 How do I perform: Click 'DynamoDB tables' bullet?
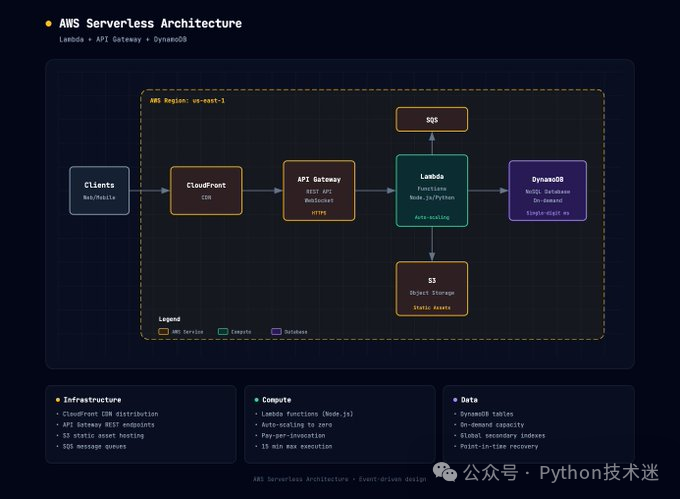487,414
